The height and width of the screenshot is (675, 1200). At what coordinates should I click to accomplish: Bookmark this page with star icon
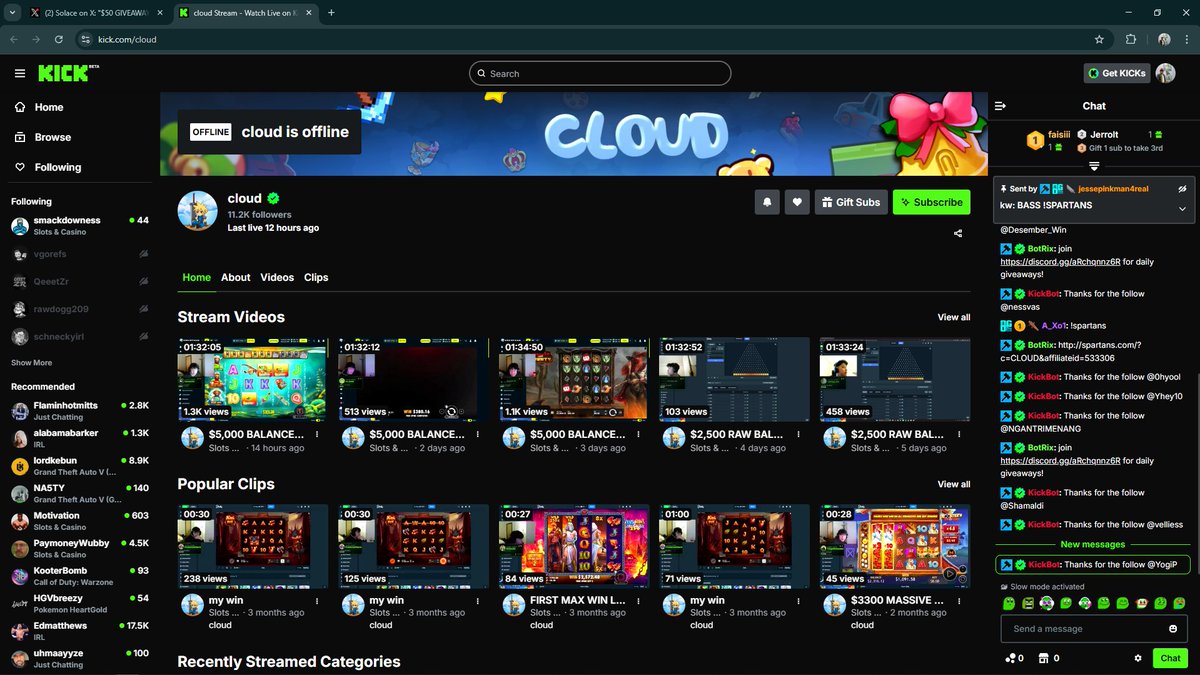[x=1099, y=39]
